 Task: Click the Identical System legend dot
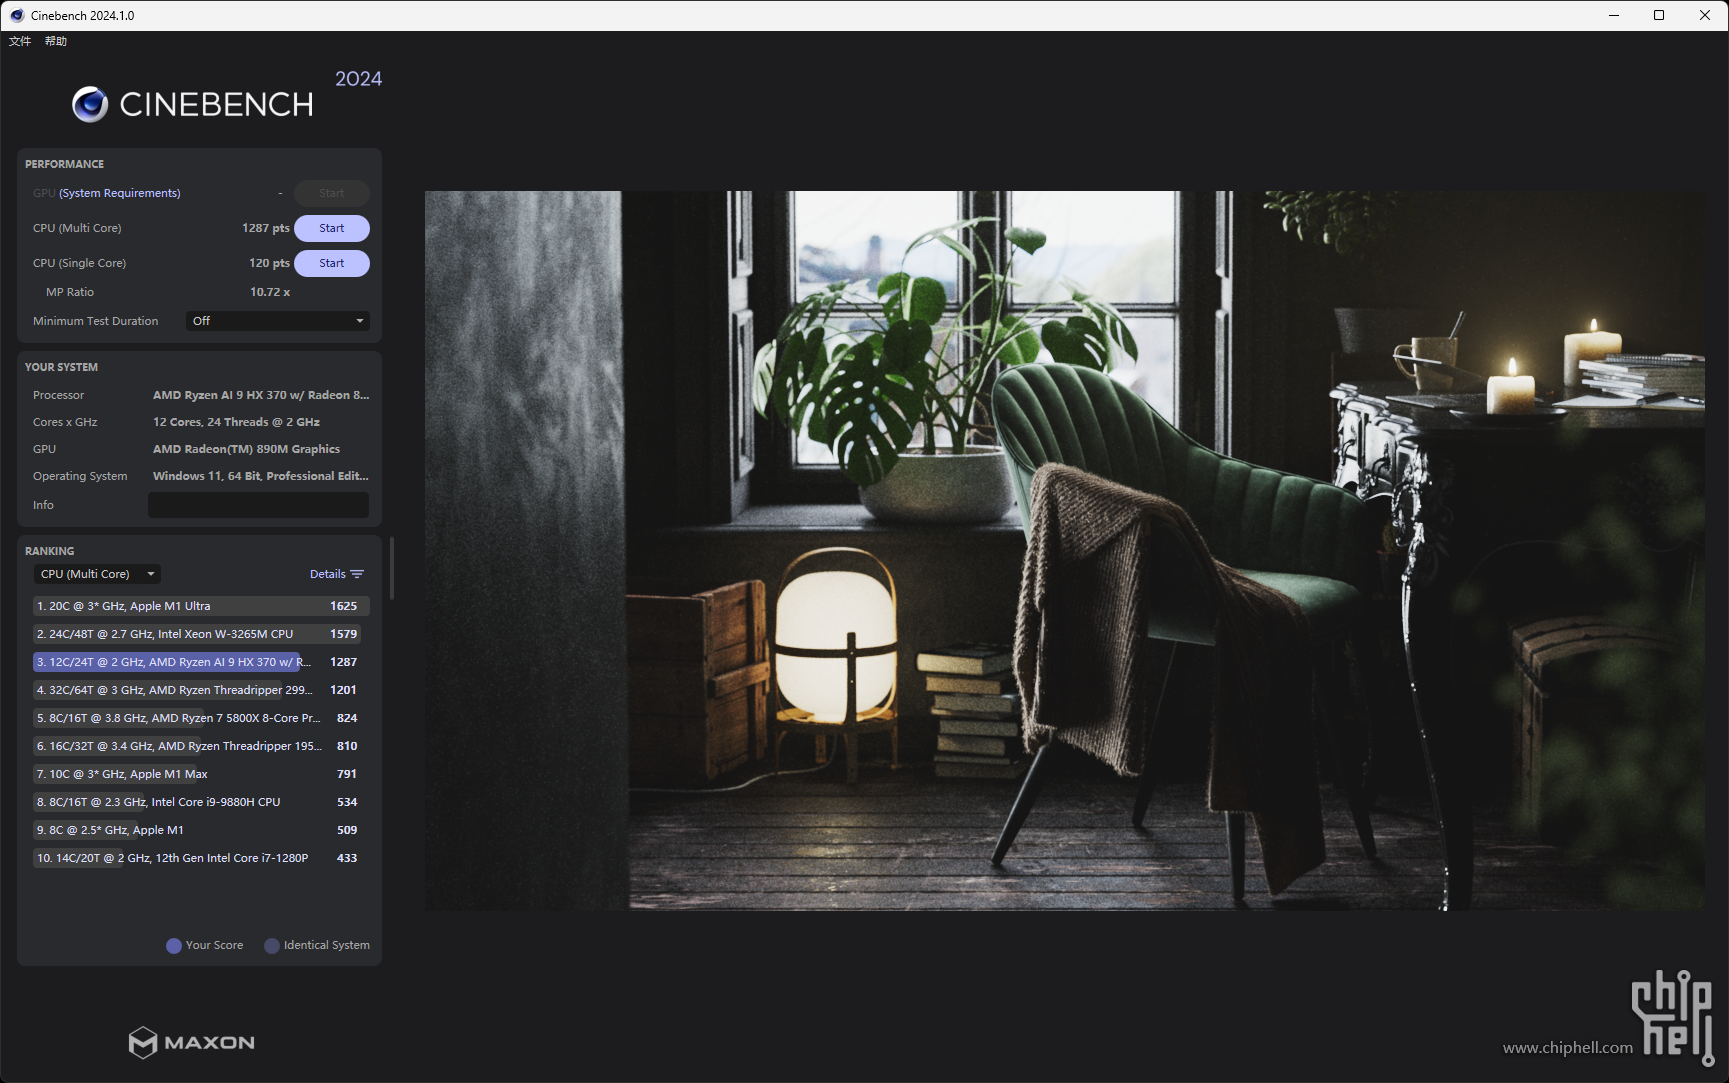[272, 946]
